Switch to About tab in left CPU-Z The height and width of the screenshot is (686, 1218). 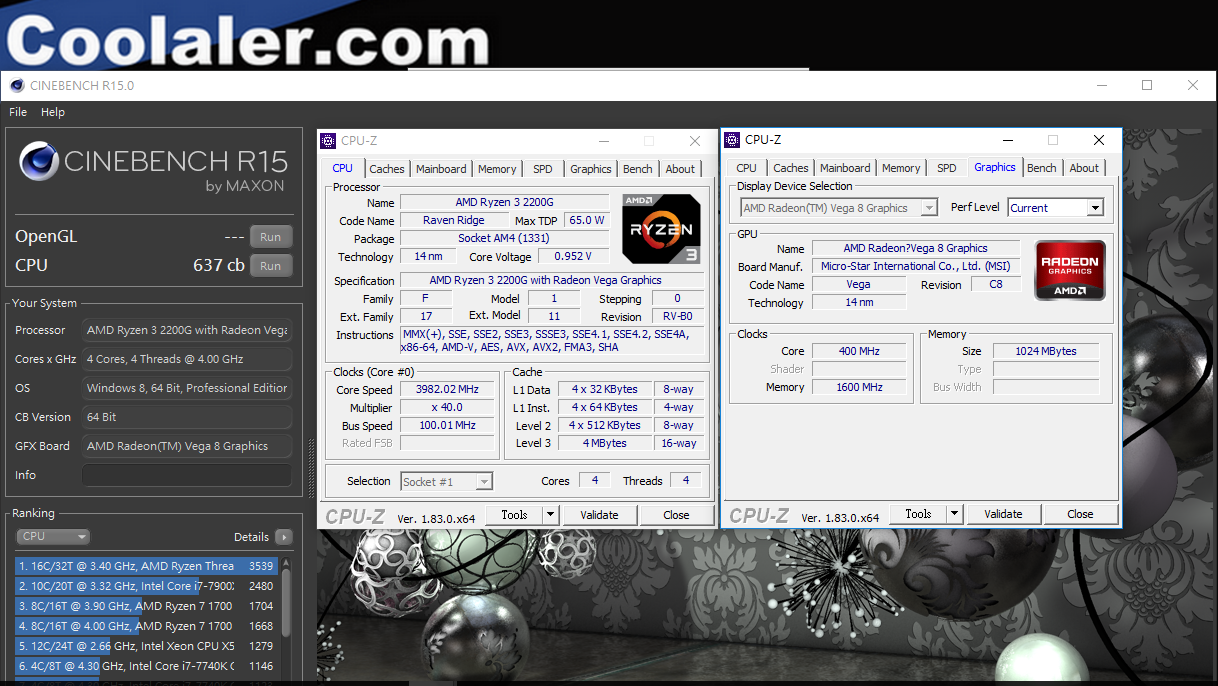[680, 169]
